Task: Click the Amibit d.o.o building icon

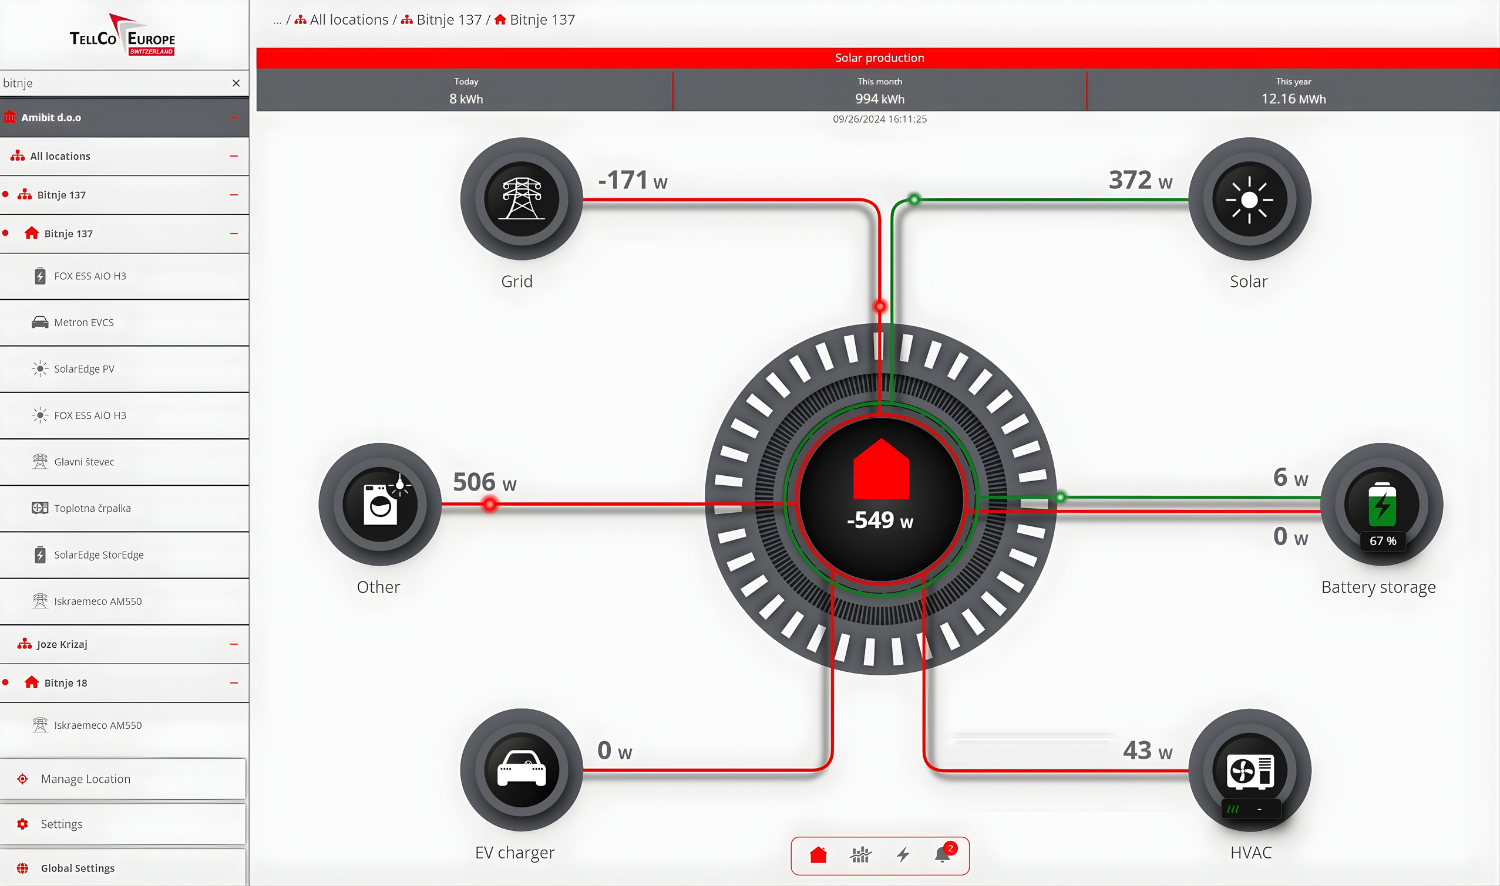Action: coord(10,117)
